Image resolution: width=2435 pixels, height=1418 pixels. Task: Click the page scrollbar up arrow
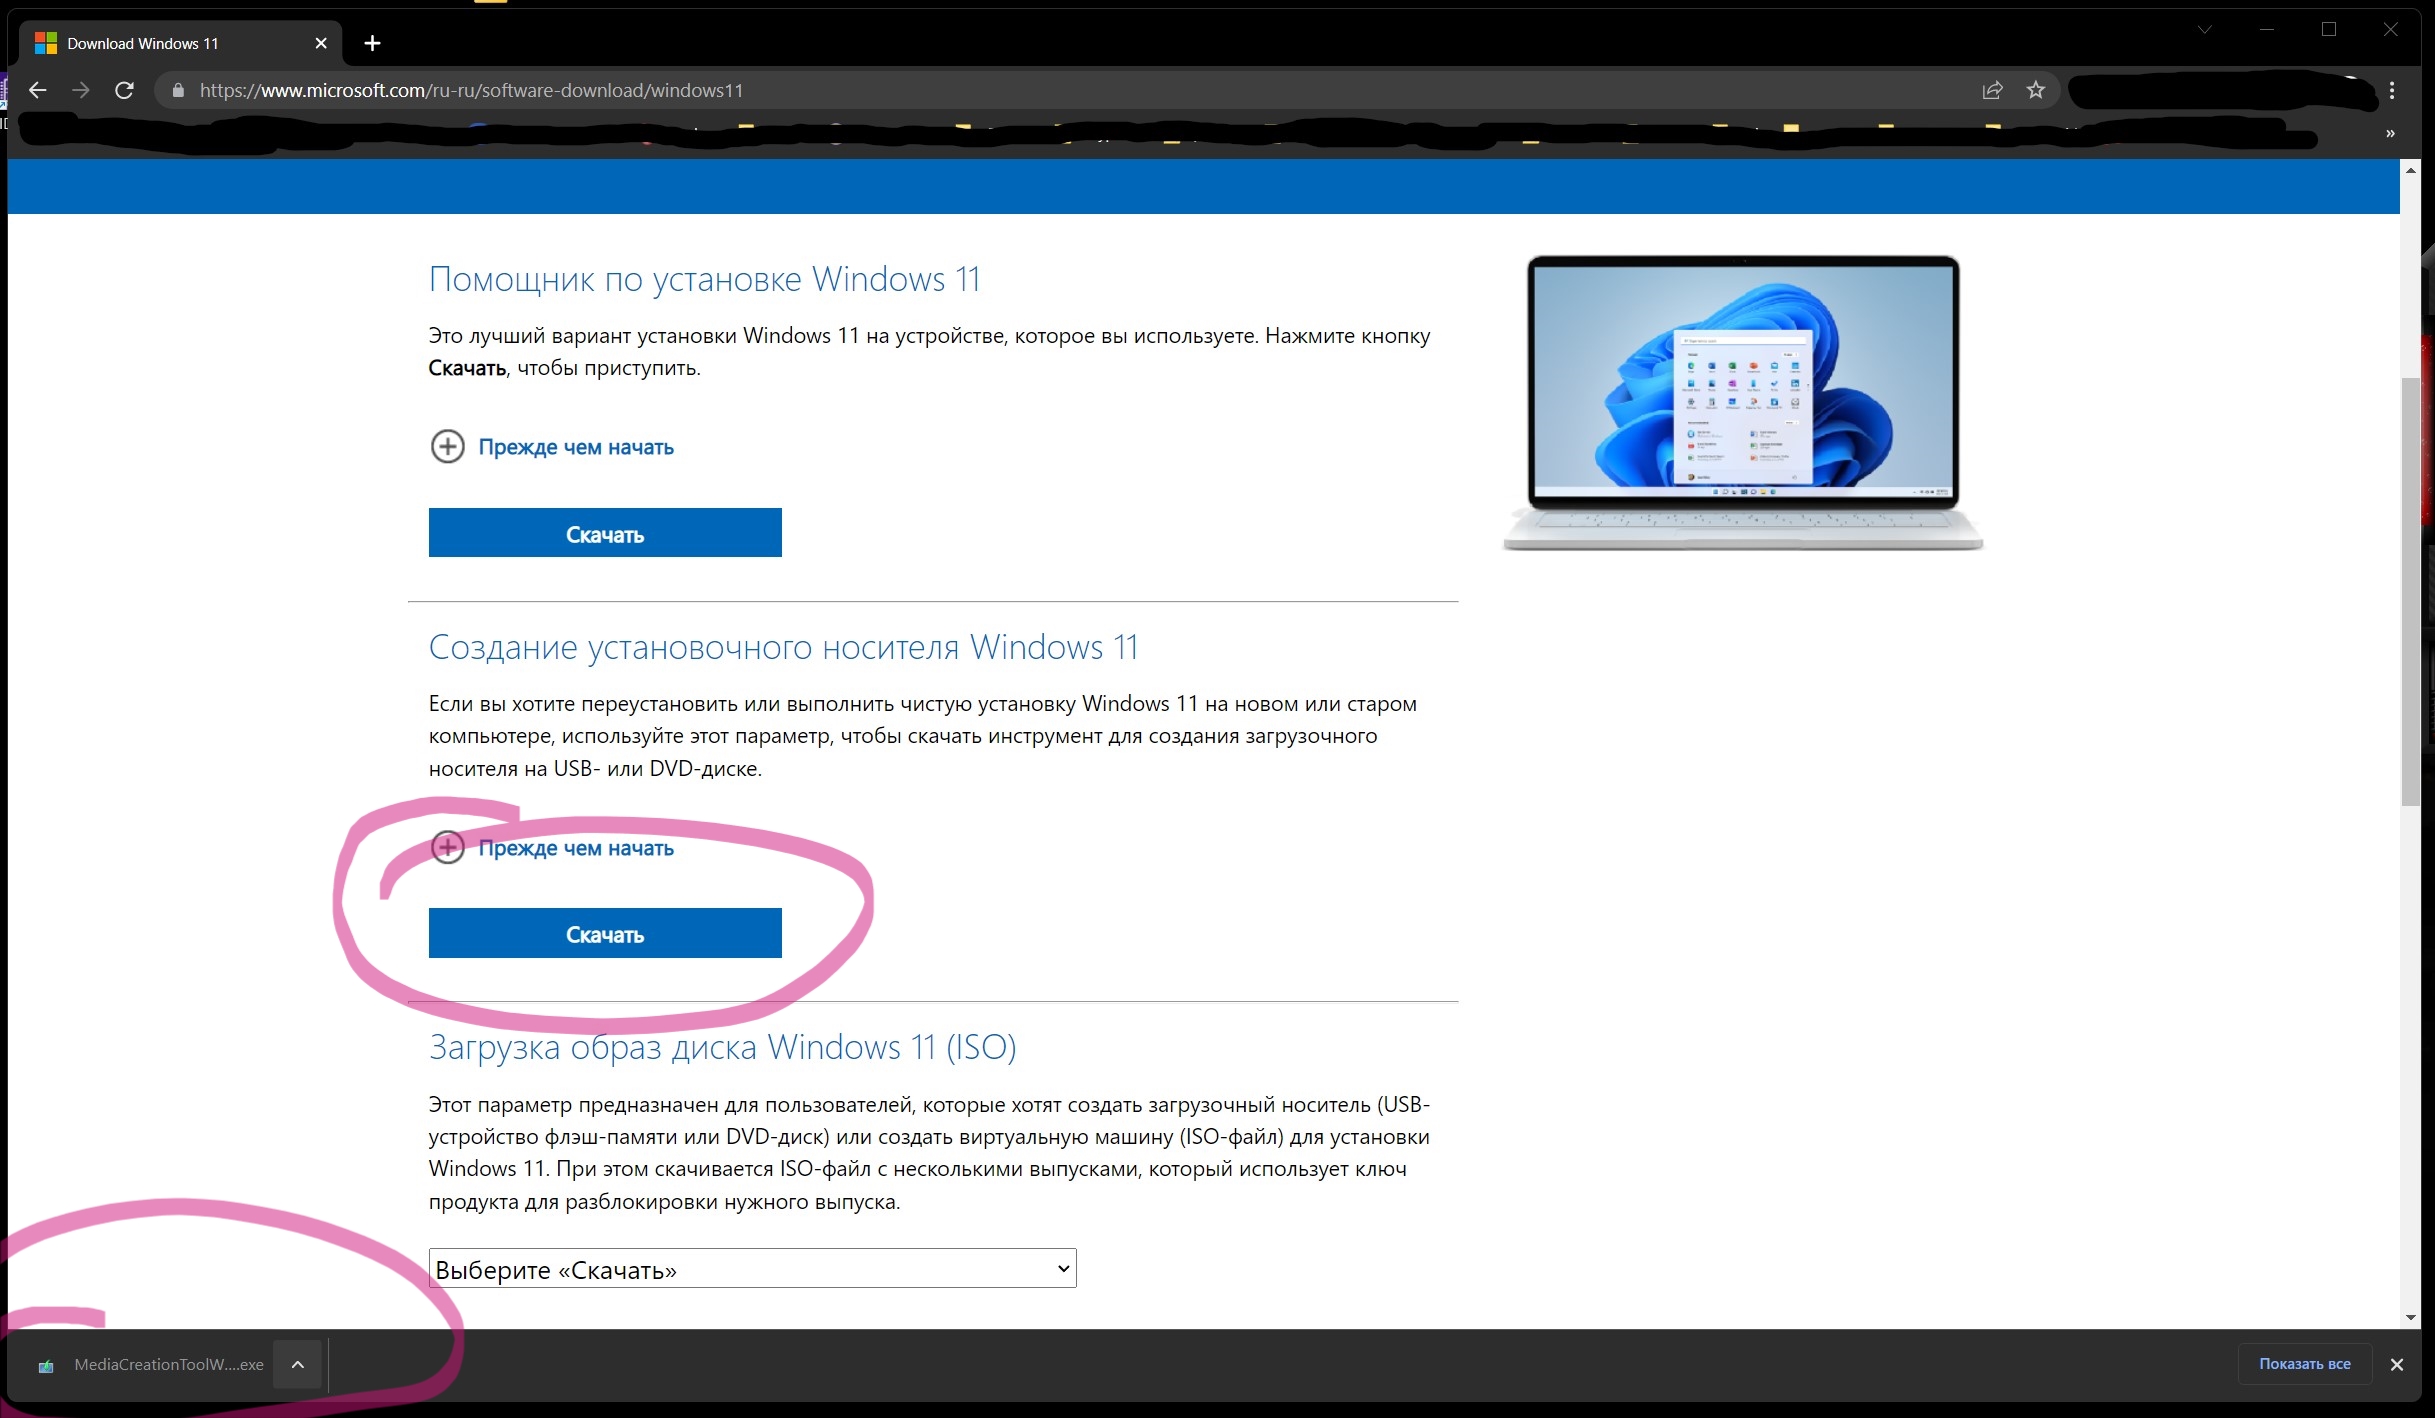2411,170
